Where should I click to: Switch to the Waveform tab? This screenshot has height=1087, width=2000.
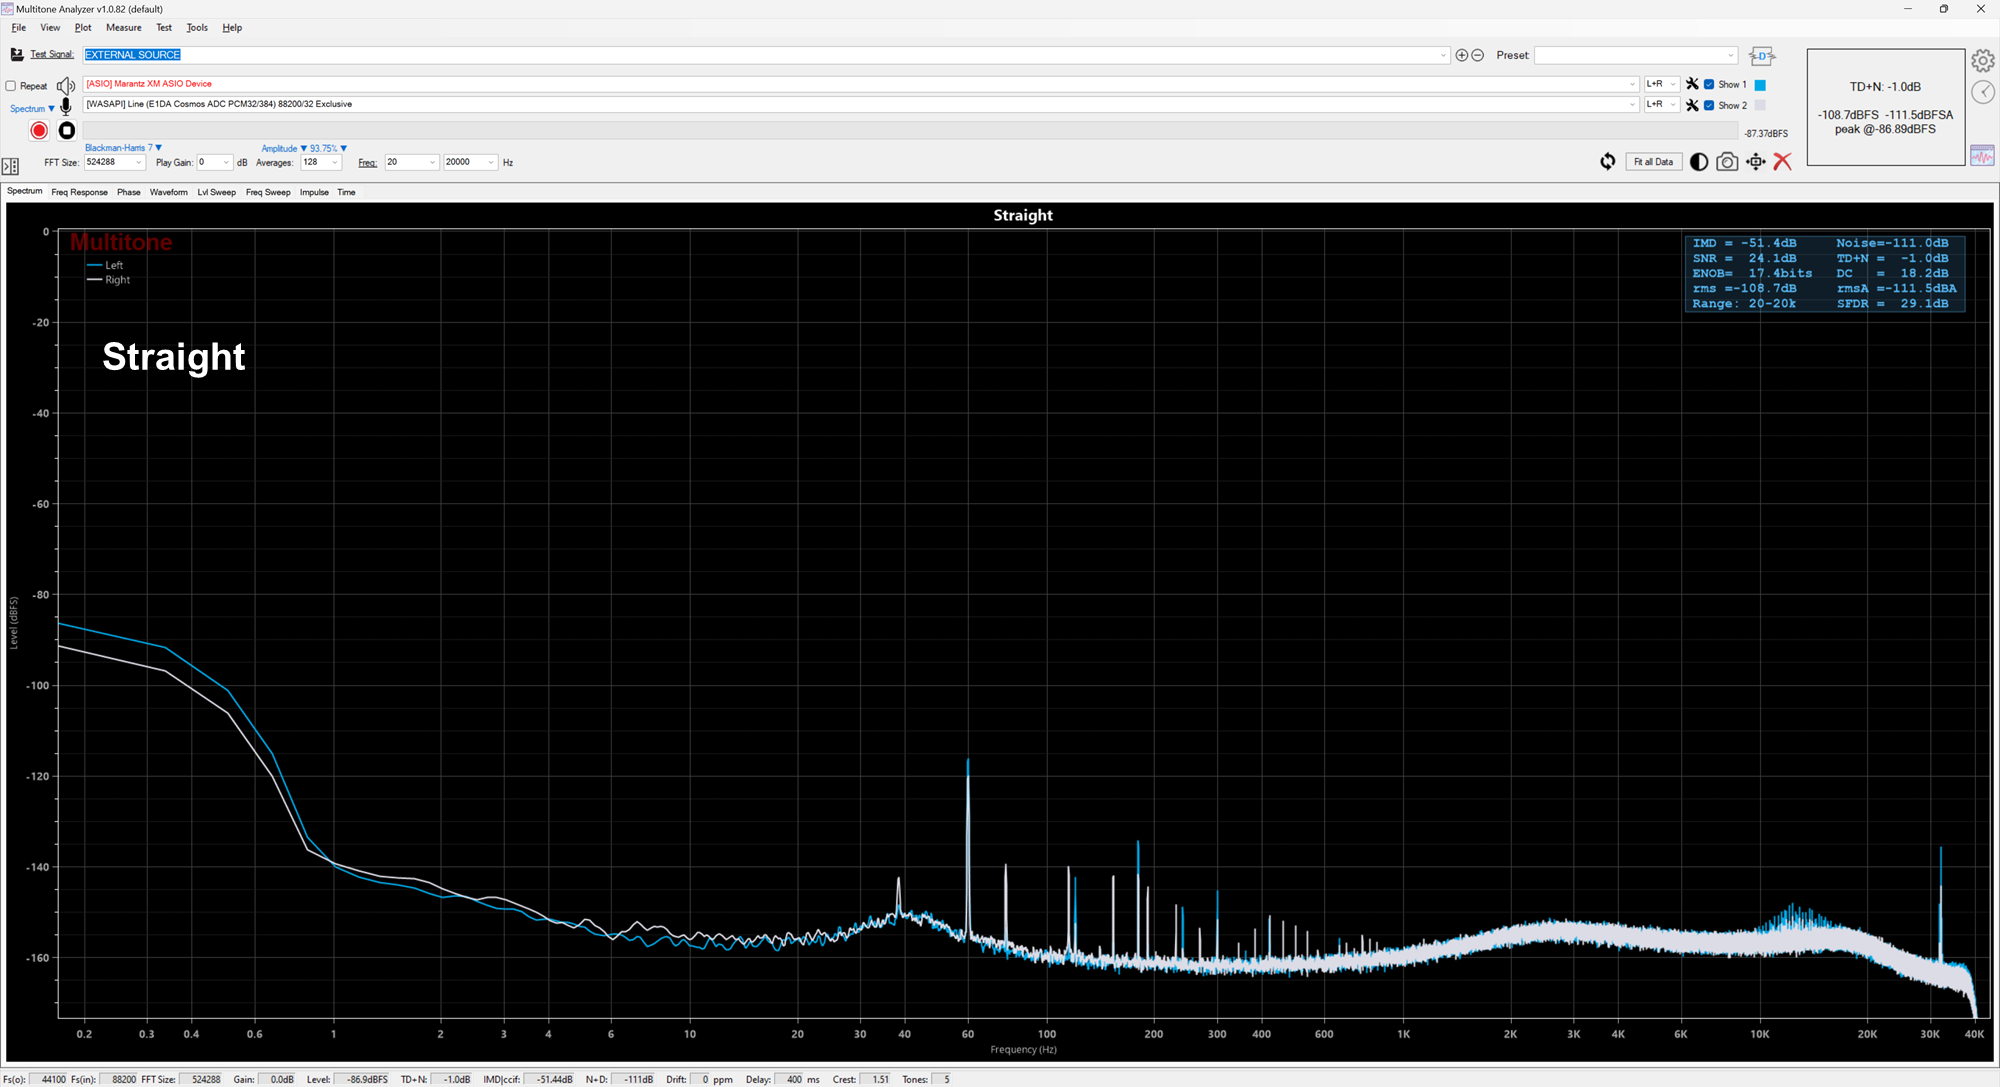pyautogui.click(x=169, y=192)
